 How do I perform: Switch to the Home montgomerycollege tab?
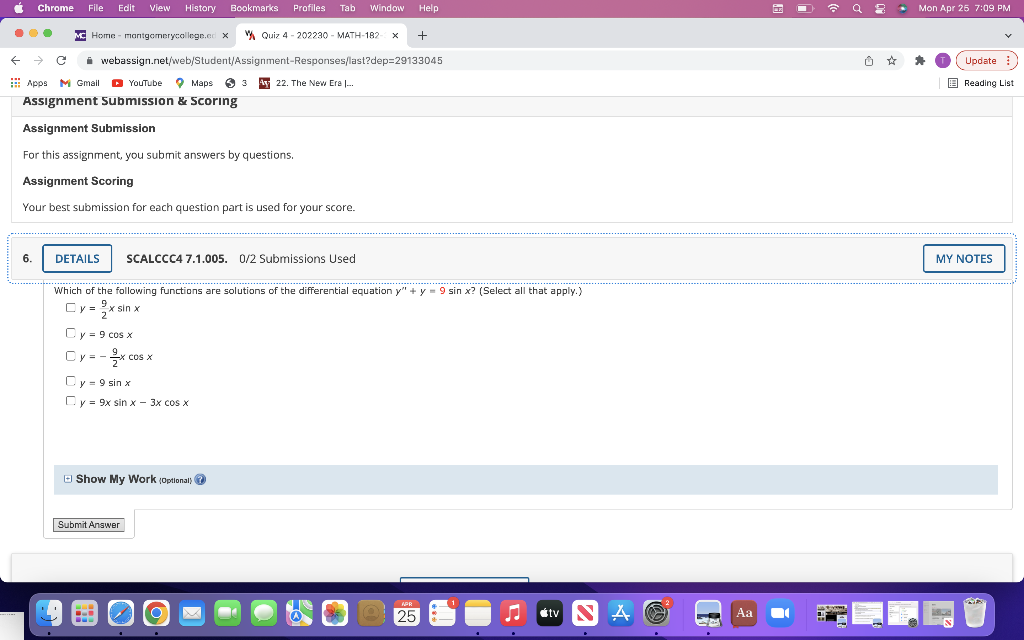click(x=150, y=34)
